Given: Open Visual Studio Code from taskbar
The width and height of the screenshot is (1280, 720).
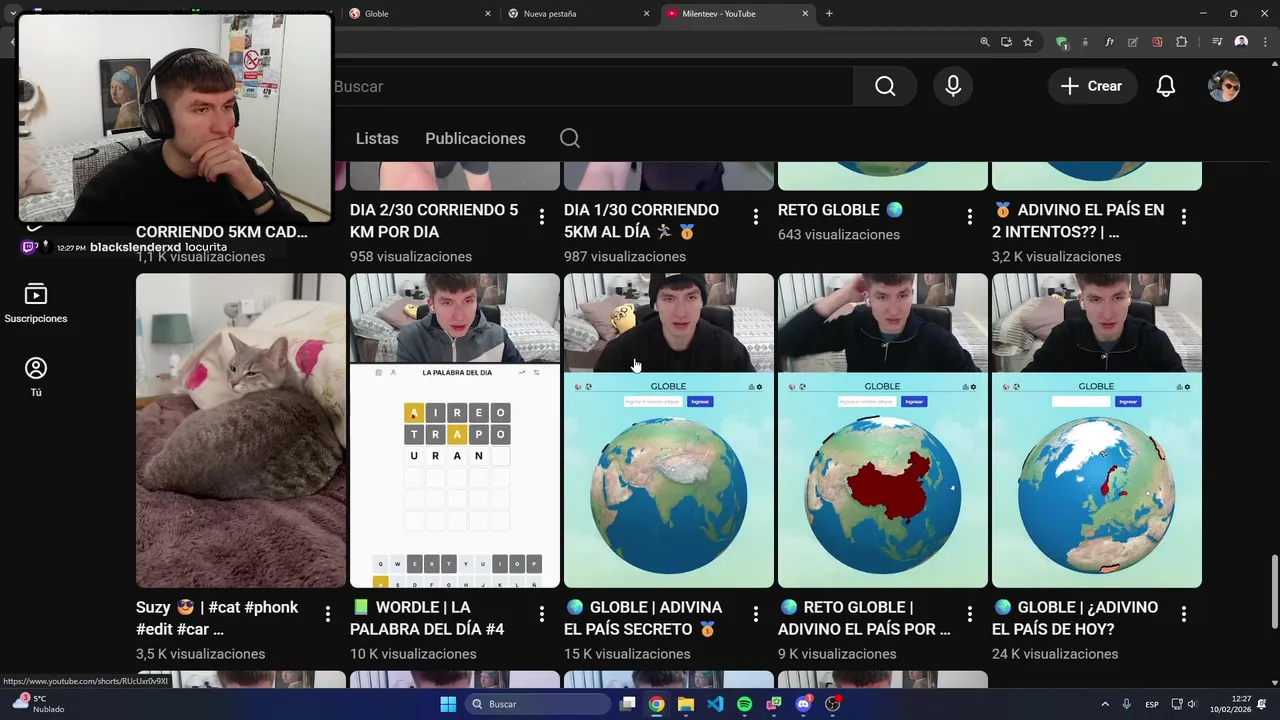Looking at the screenshot, I should tap(715, 704).
